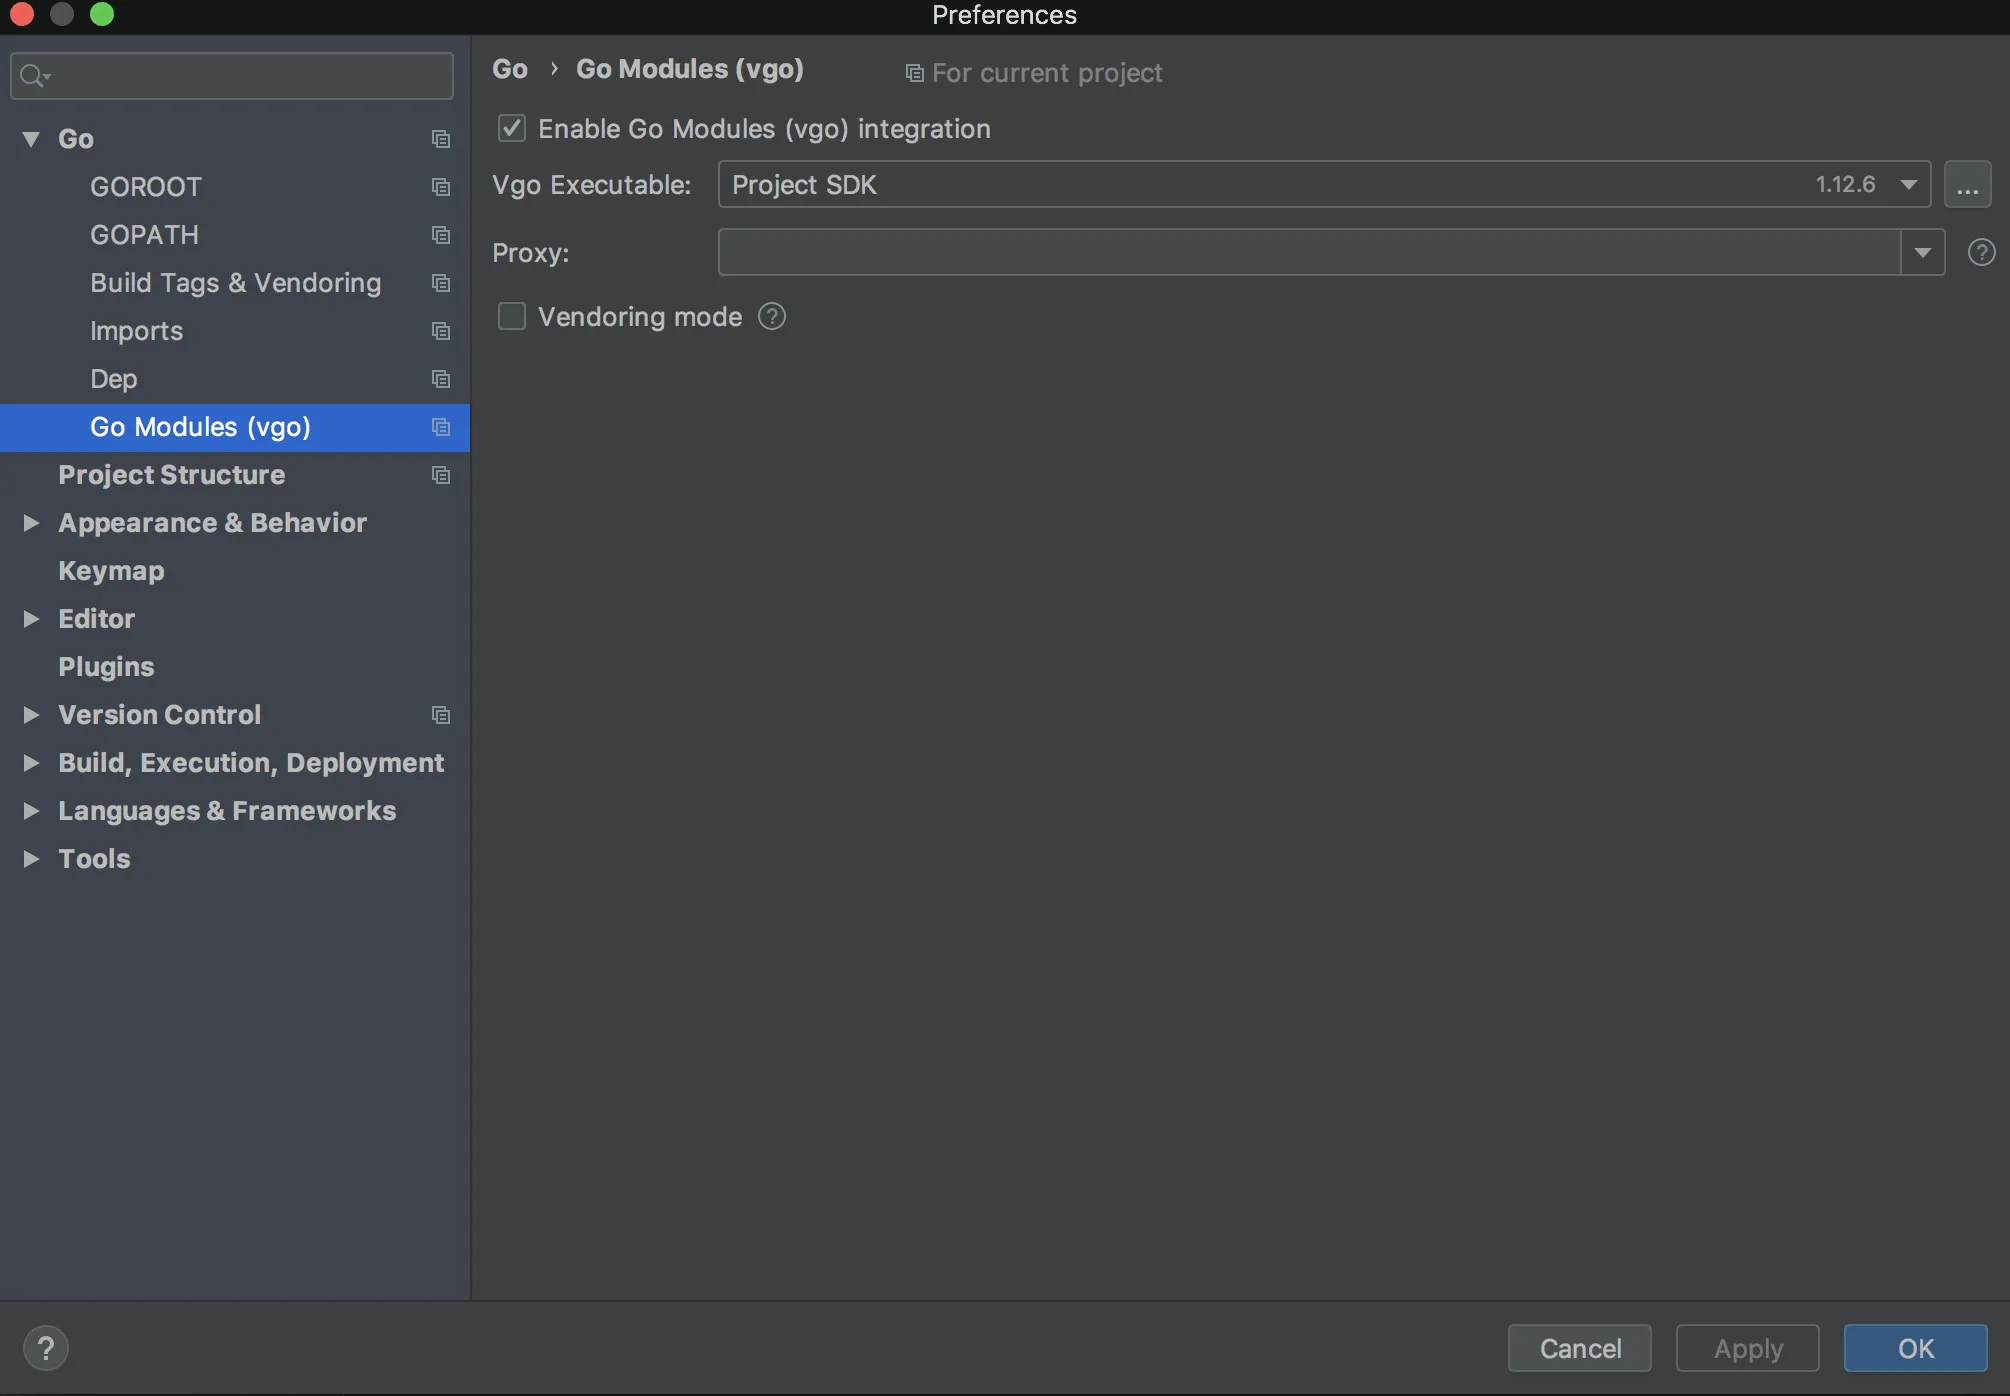Click the project-level icon next to GOROOT
The image size is (2010, 1396).
click(x=440, y=187)
